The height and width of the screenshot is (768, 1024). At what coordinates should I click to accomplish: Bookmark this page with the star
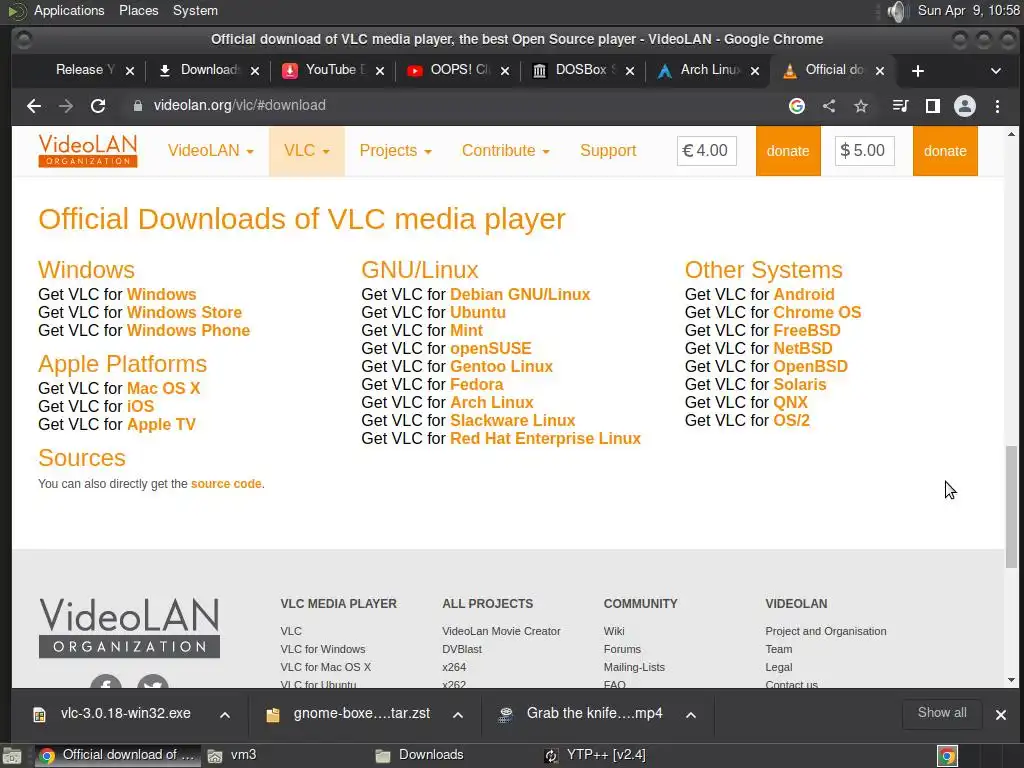861,106
